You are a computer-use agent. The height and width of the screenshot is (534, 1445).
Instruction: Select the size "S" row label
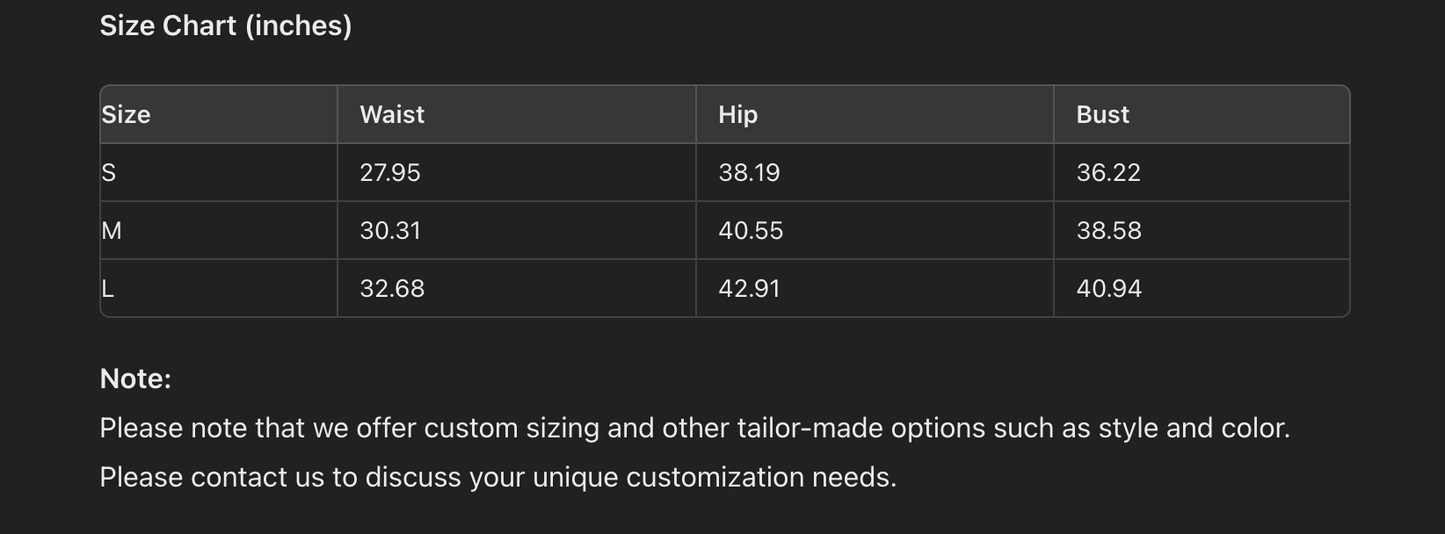(109, 173)
